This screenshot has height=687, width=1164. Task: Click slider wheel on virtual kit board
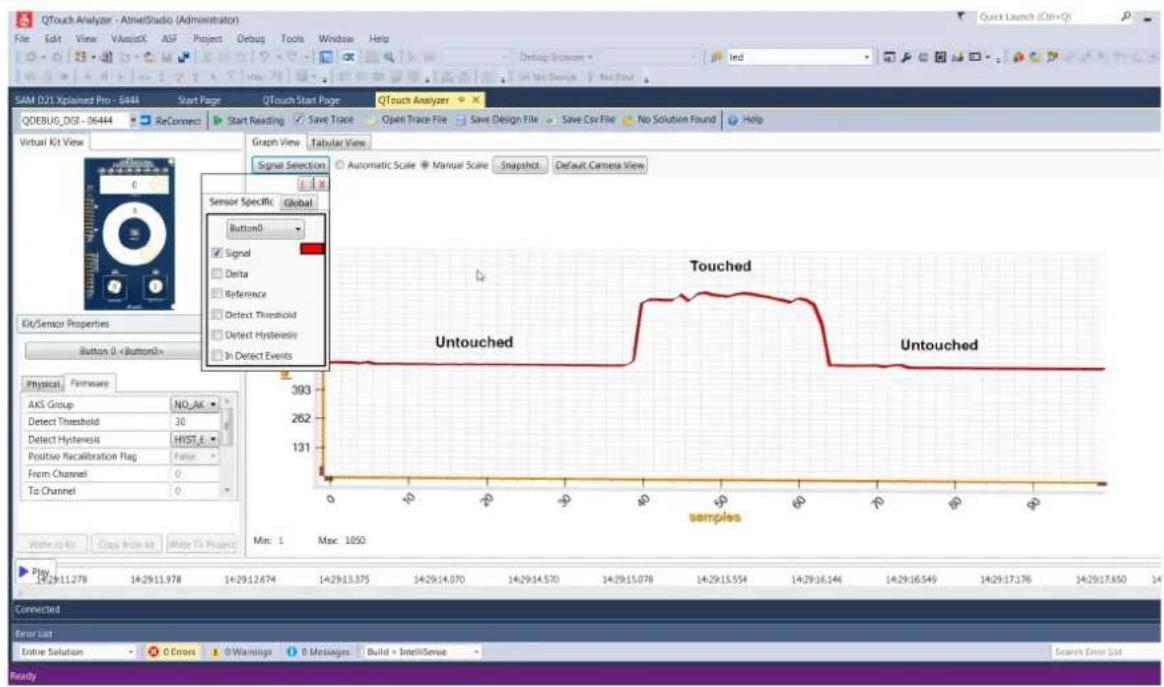pyautogui.click(x=134, y=233)
